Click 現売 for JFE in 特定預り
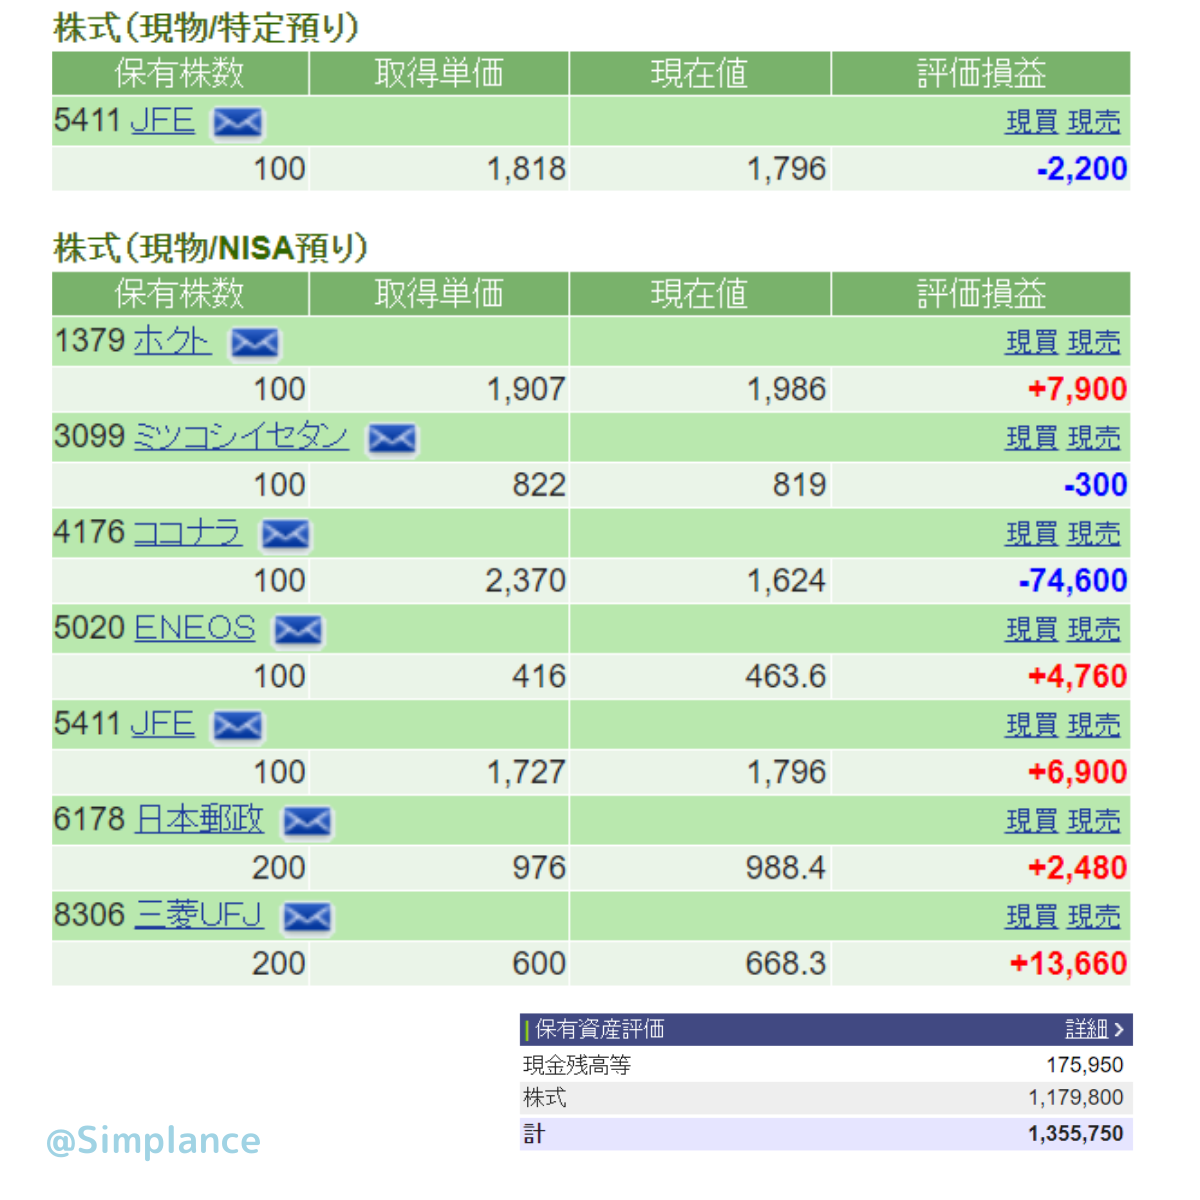 1094,123
